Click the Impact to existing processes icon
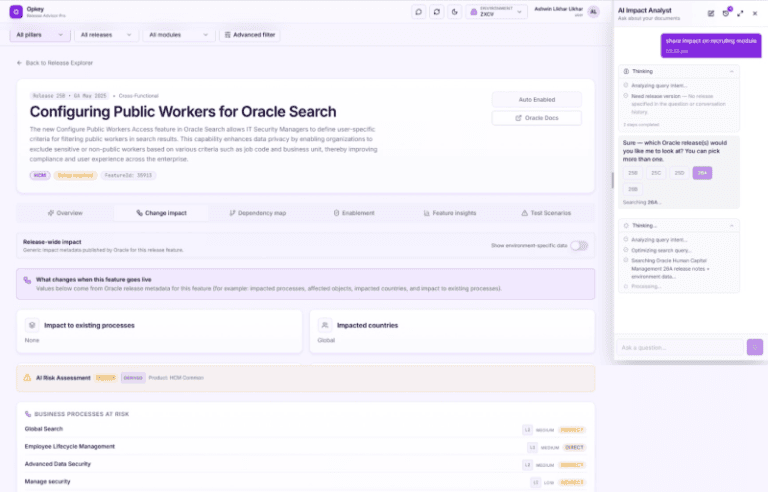 (x=32, y=325)
